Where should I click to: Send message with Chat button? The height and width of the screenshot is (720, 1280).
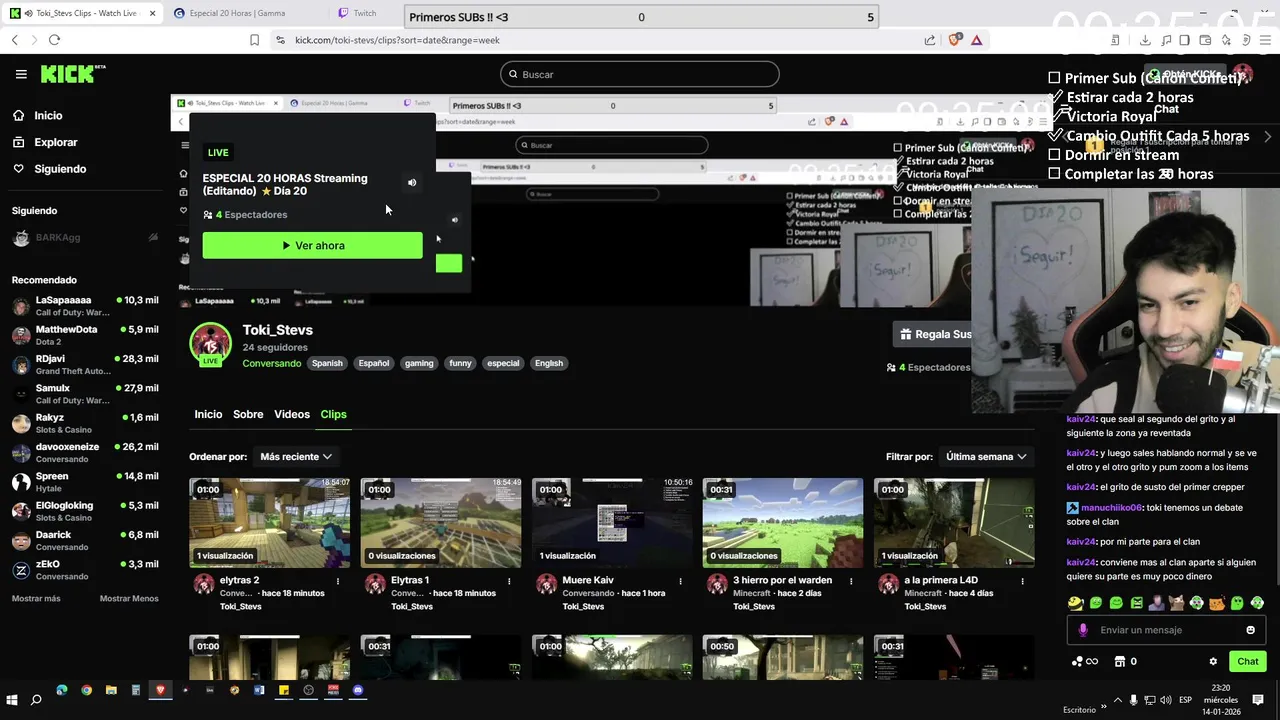(x=1247, y=661)
